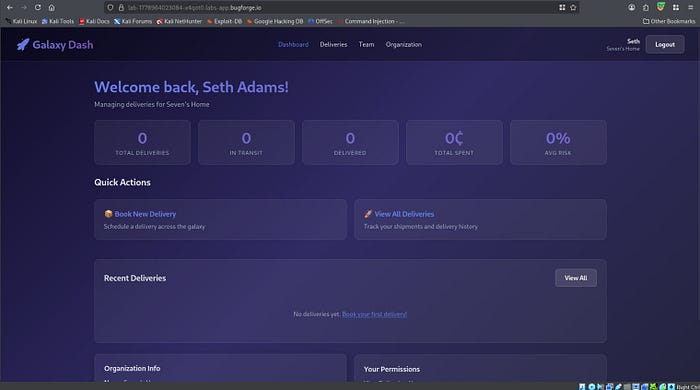The height and width of the screenshot is (390, 700).
Task: Select the Delivered stat card
Action: [350, 142]
